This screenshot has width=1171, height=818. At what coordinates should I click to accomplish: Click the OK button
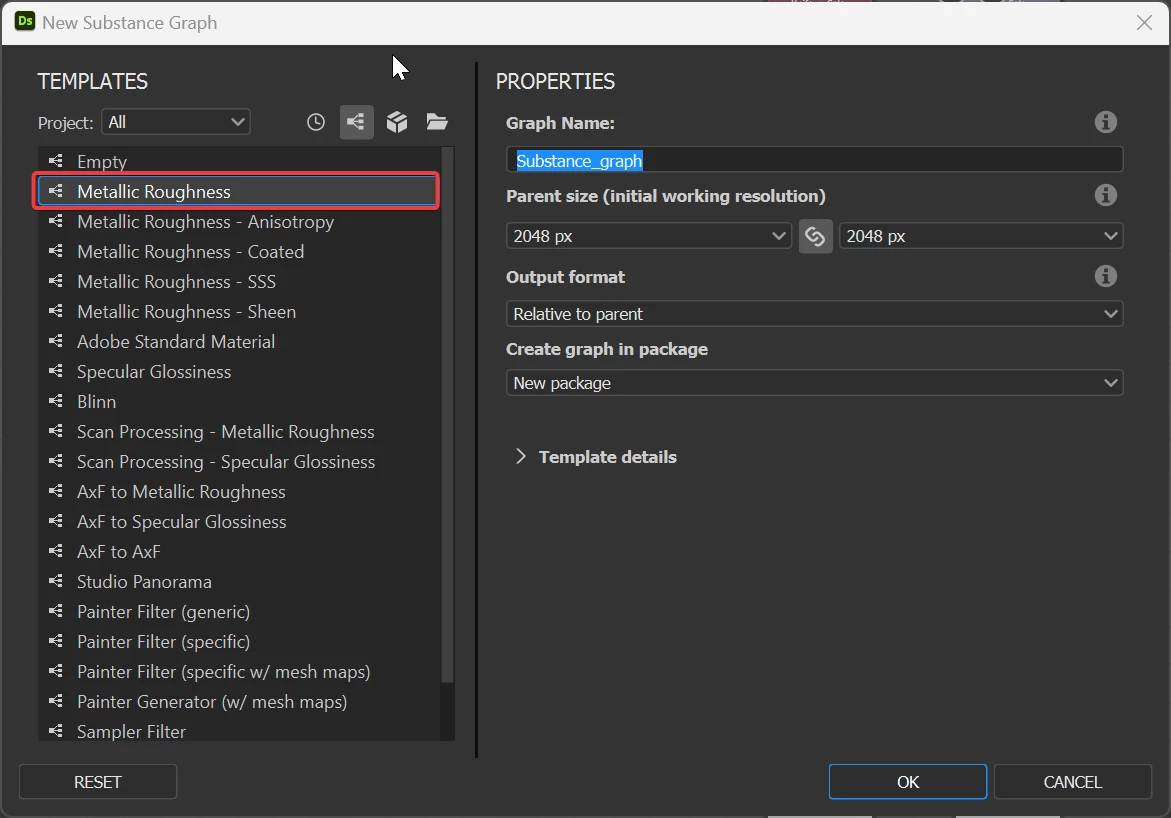point(907,782)
